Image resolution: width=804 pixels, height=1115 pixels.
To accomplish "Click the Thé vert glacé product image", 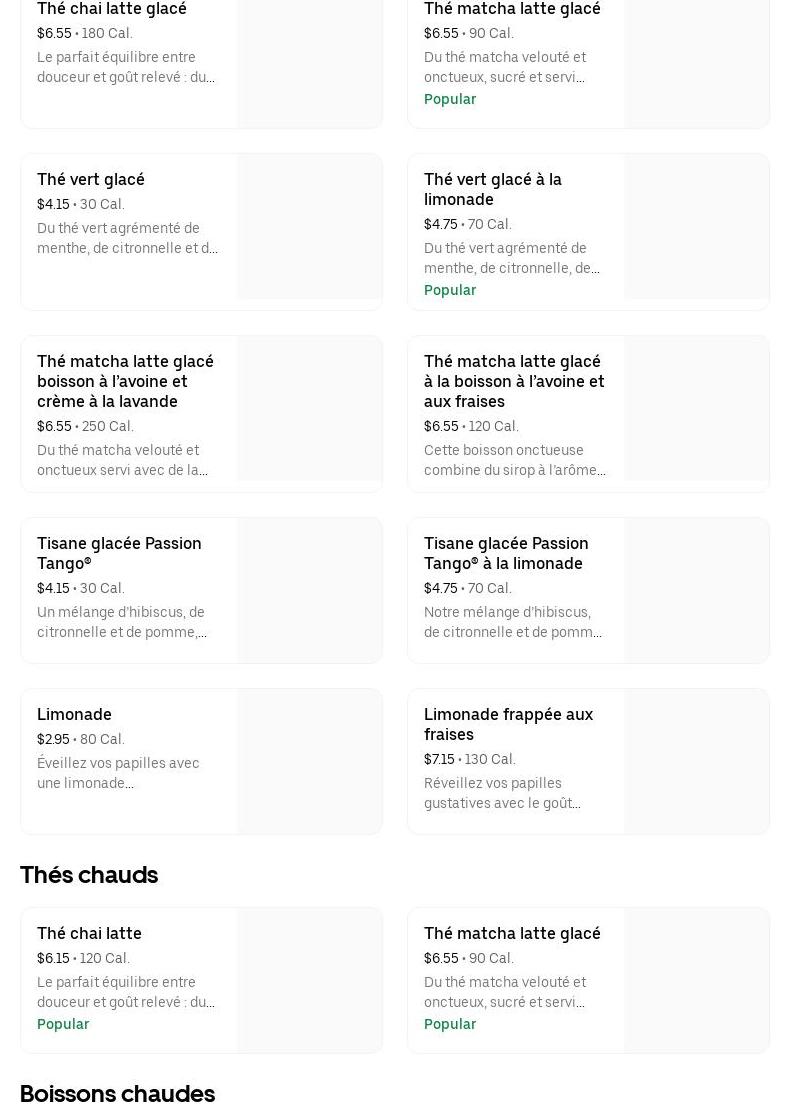I will click(x=310, y=227).
